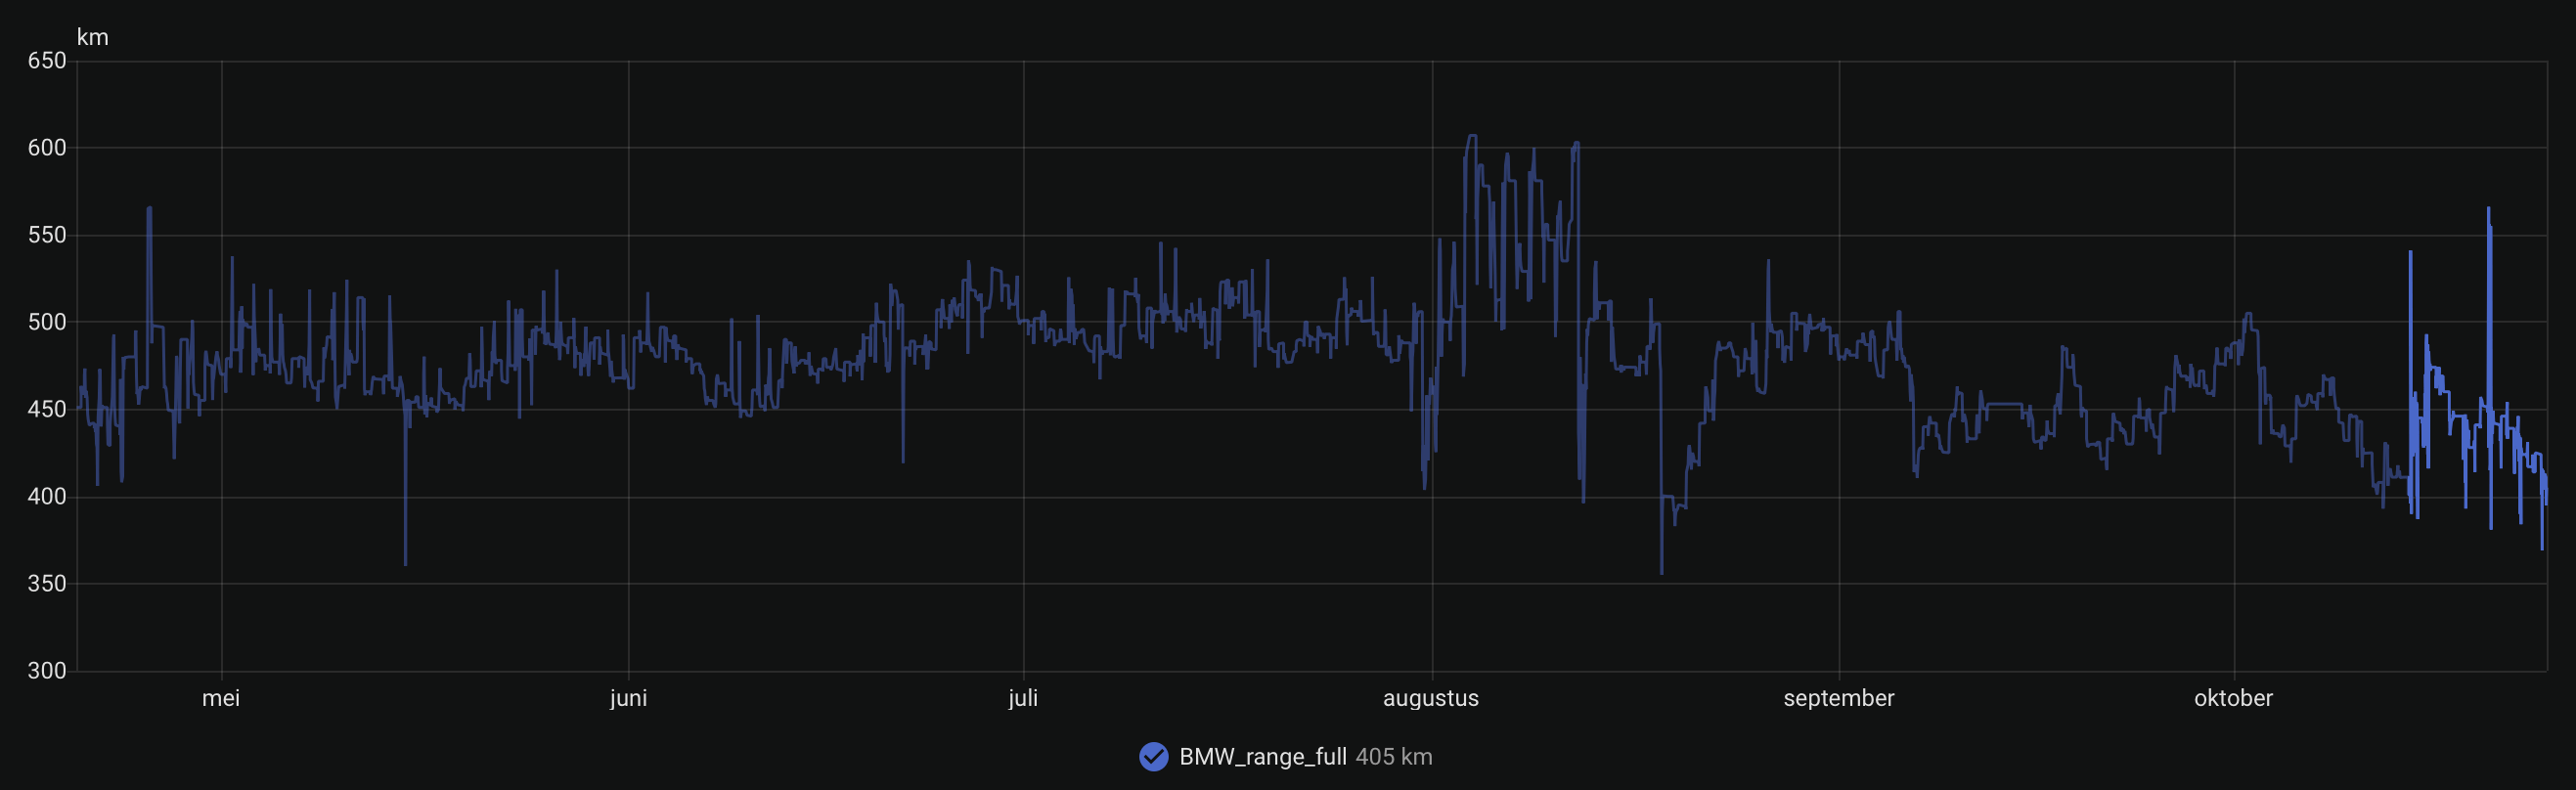
Task: Click the 450 y-axis tick label
Action: [x=47, y=409]
